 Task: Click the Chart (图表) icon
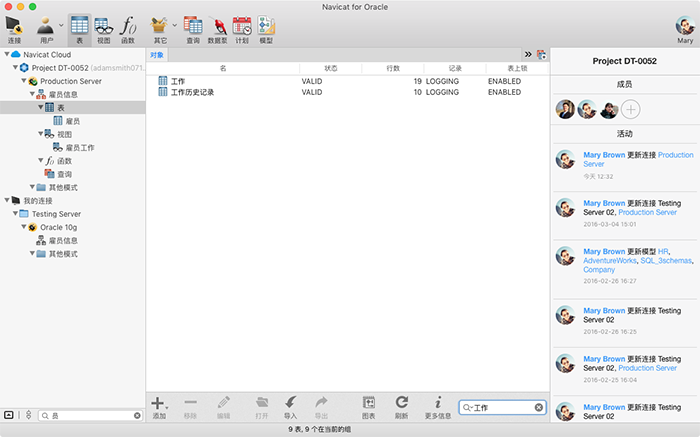368,408
